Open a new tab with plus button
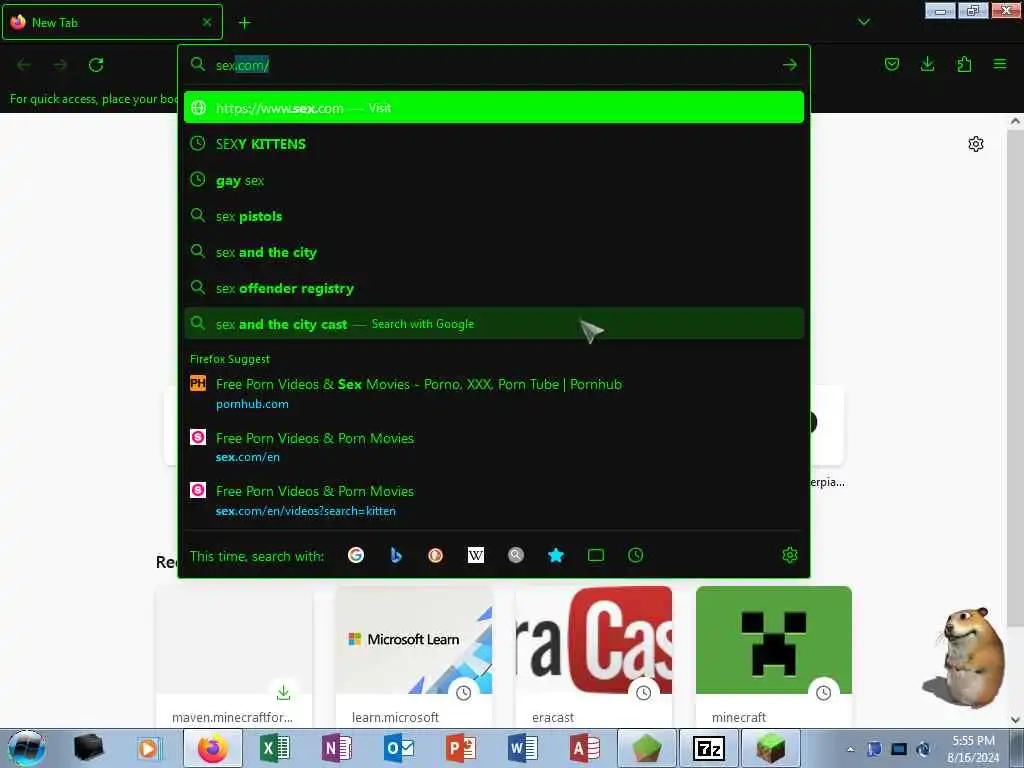Image resolution: width=1024 pixels, height=768 pixels. pyautogui.click(x=244, y=23)
